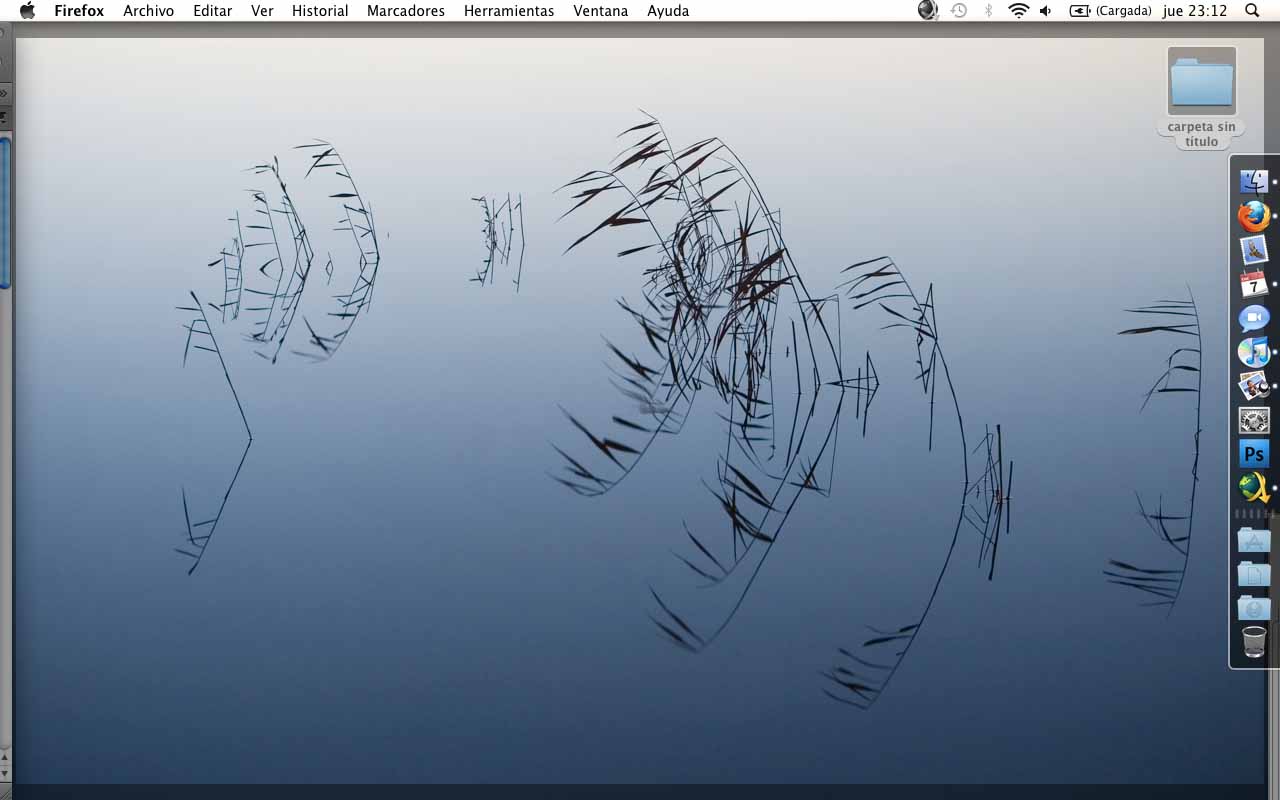Open the Ventana menu
1280x800 pixels.
(601, 11)
